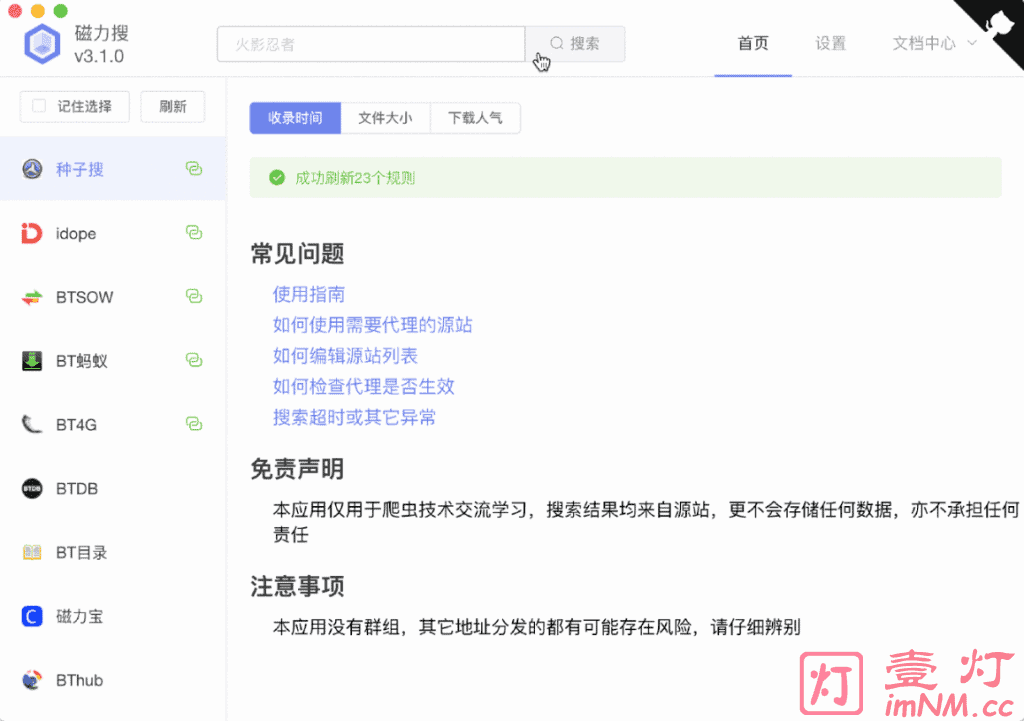Open the idope search source
The height and width of the screenshot is (721, 1024).
(x=80, y=233)
